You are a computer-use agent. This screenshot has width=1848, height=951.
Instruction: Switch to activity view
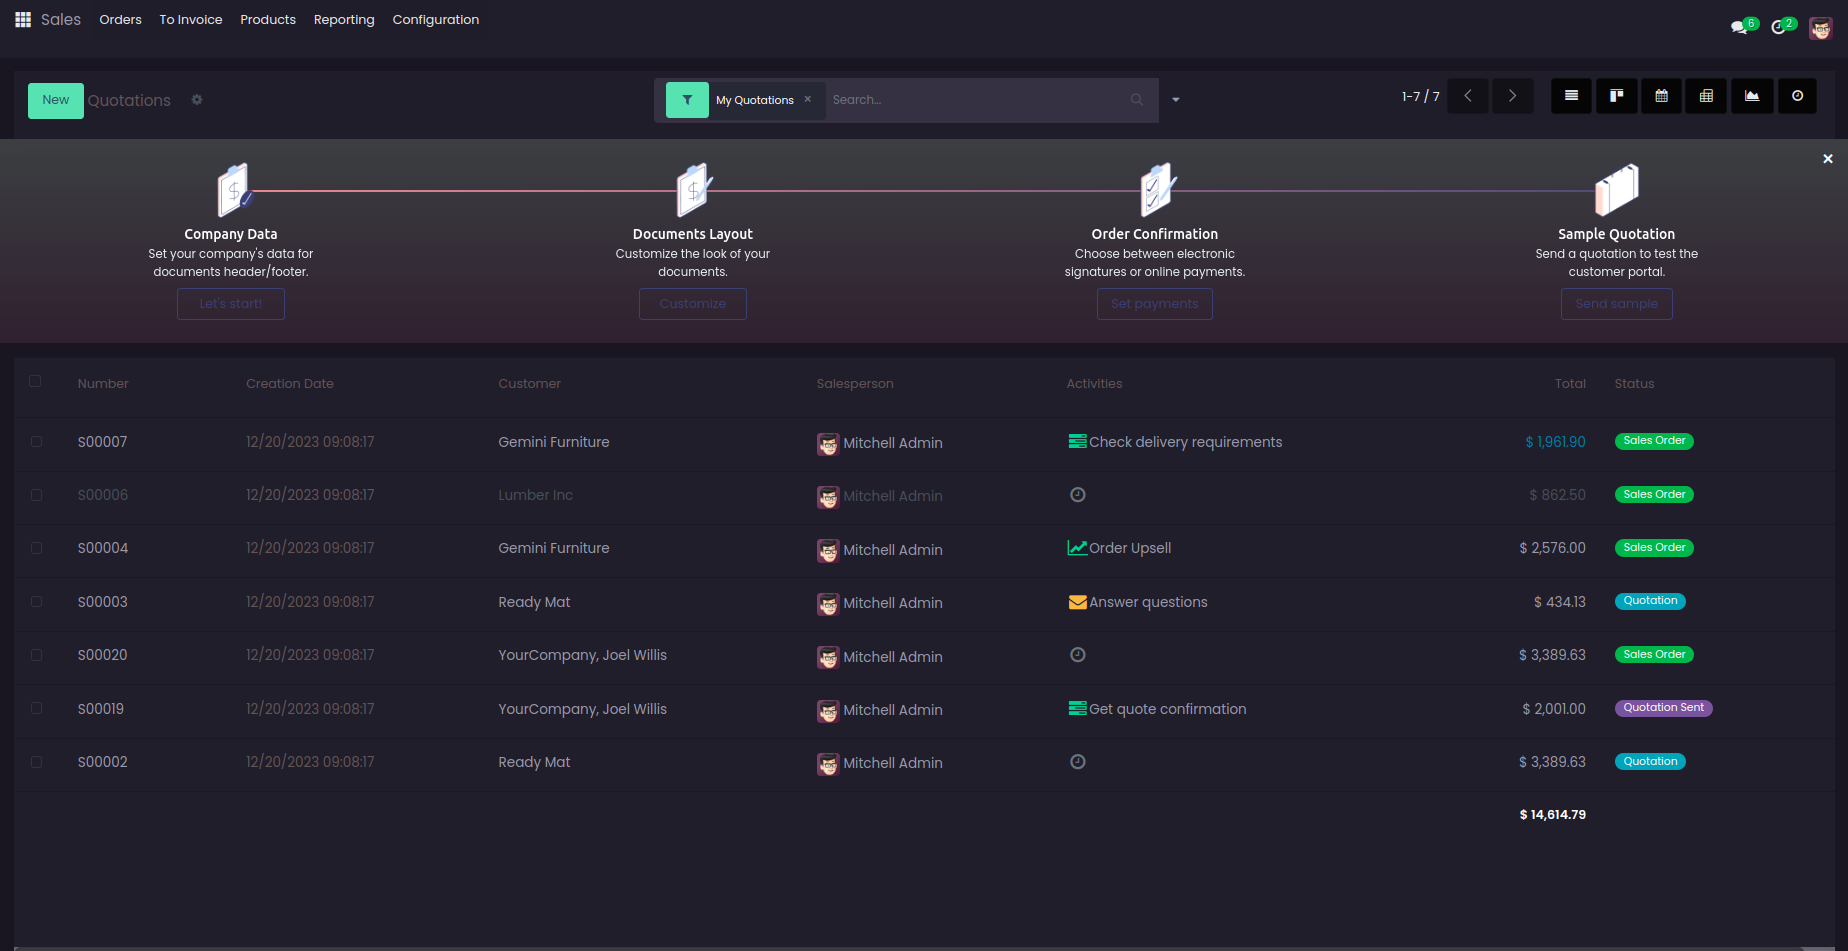(x=1798, y=96)
